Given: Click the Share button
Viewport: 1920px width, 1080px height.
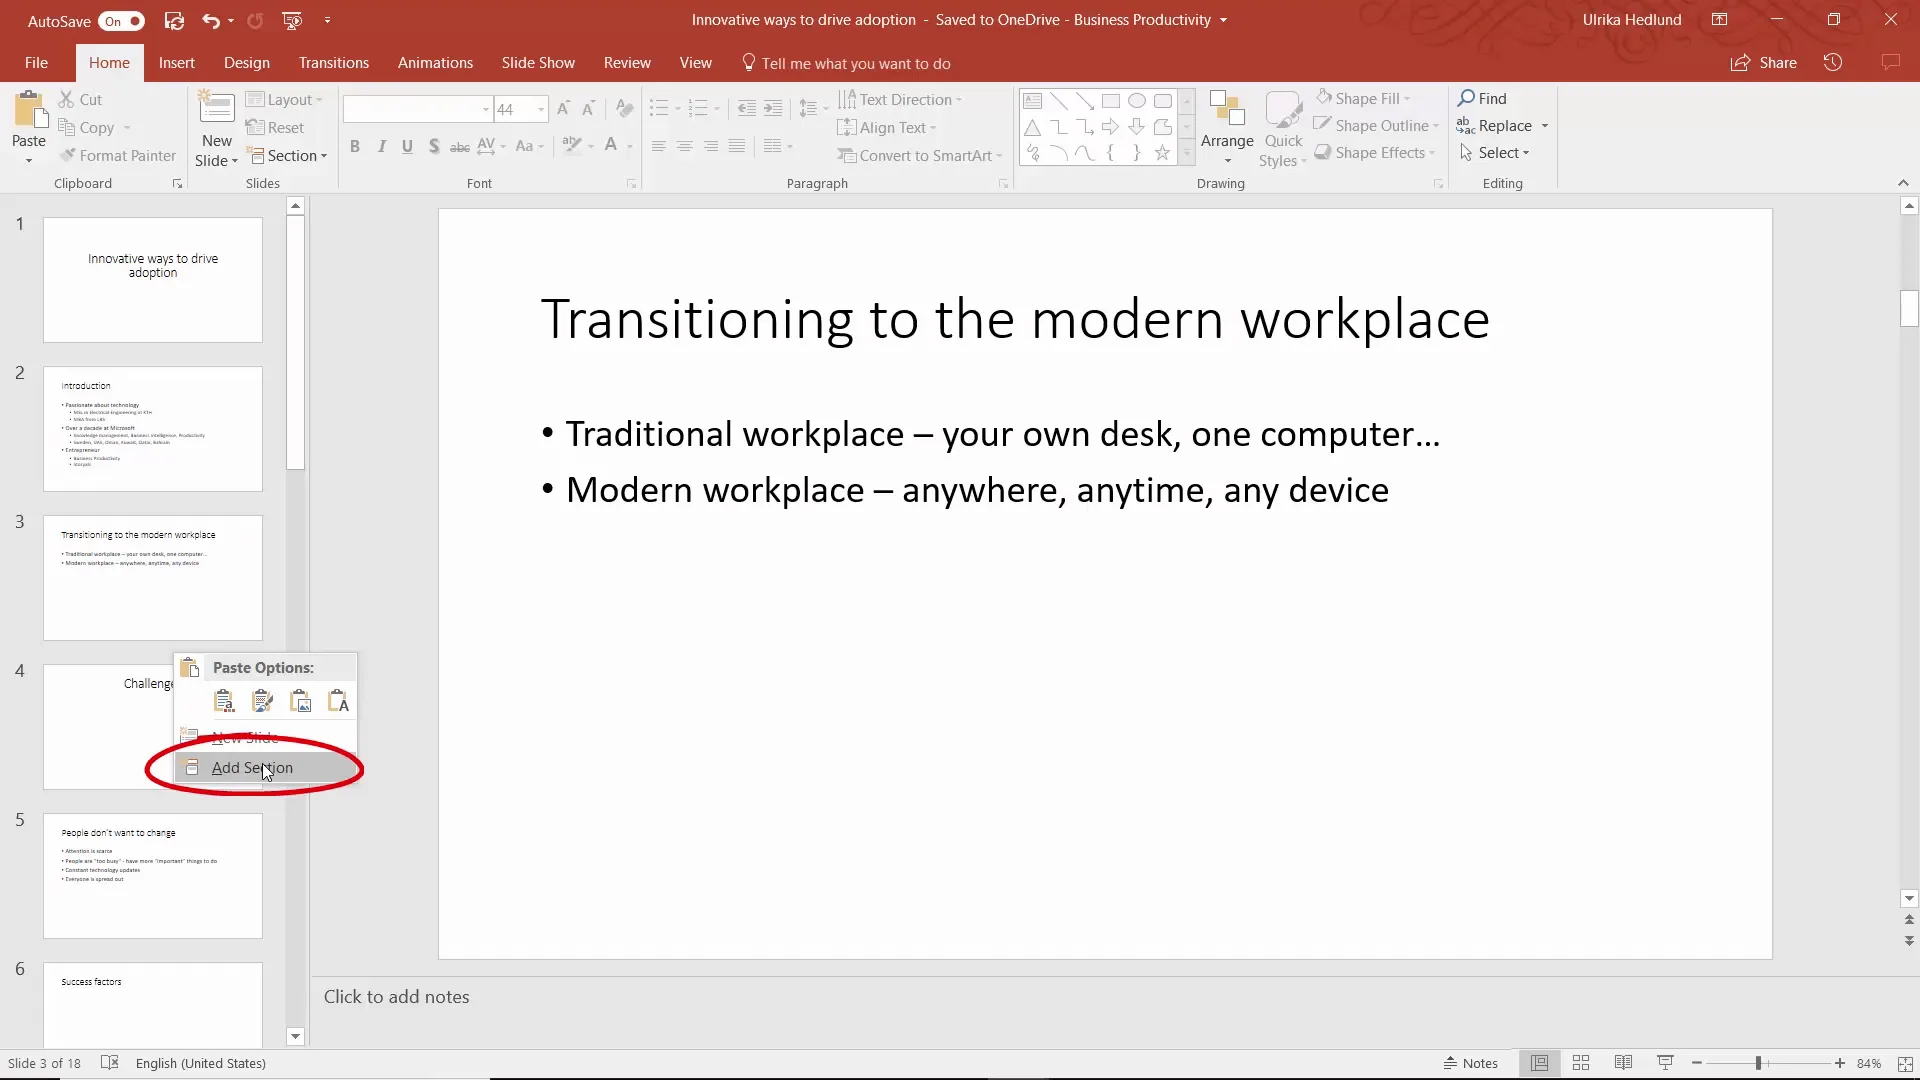Looking at the screenshot, I should pyautogui.click(x=1764, y=62).
